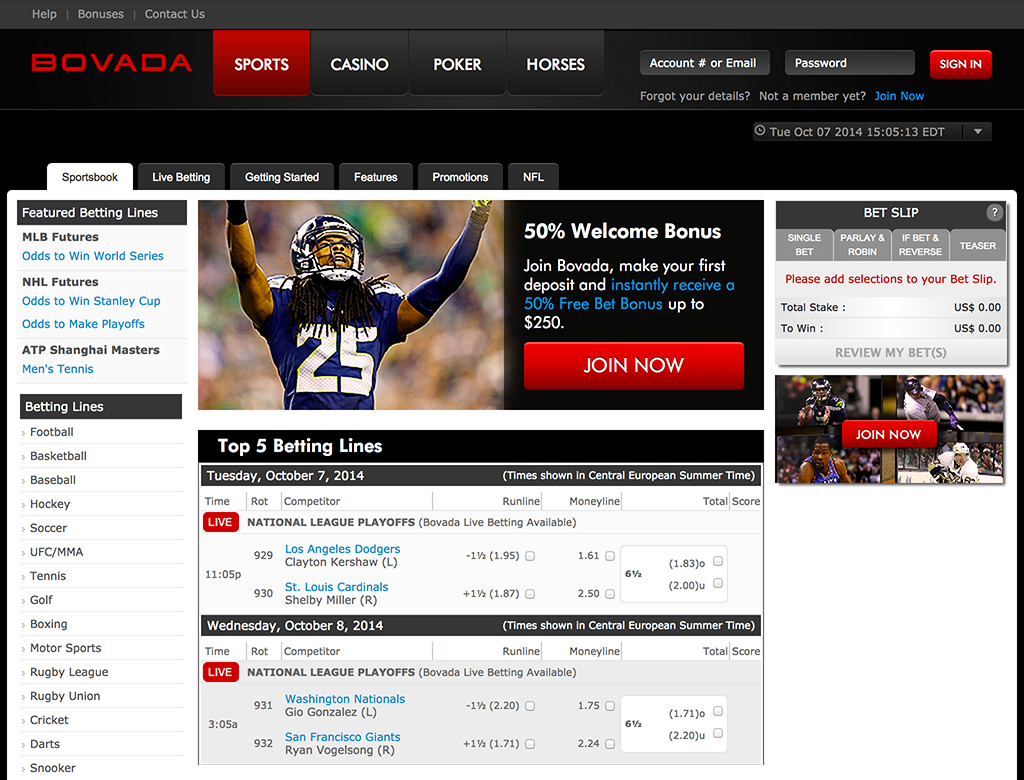1024x780 pixels.
Task: Switch to Getting Started tab
Action: pos(281,177)
